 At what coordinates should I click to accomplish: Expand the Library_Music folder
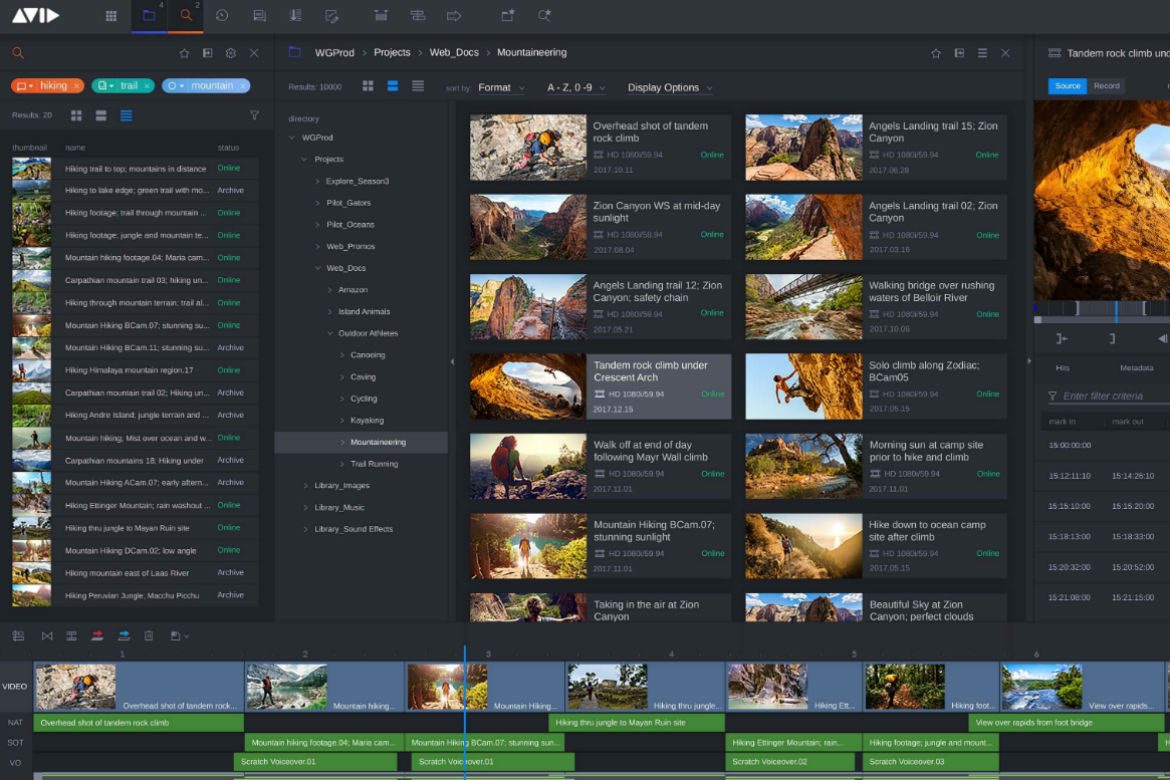[306, 507]
